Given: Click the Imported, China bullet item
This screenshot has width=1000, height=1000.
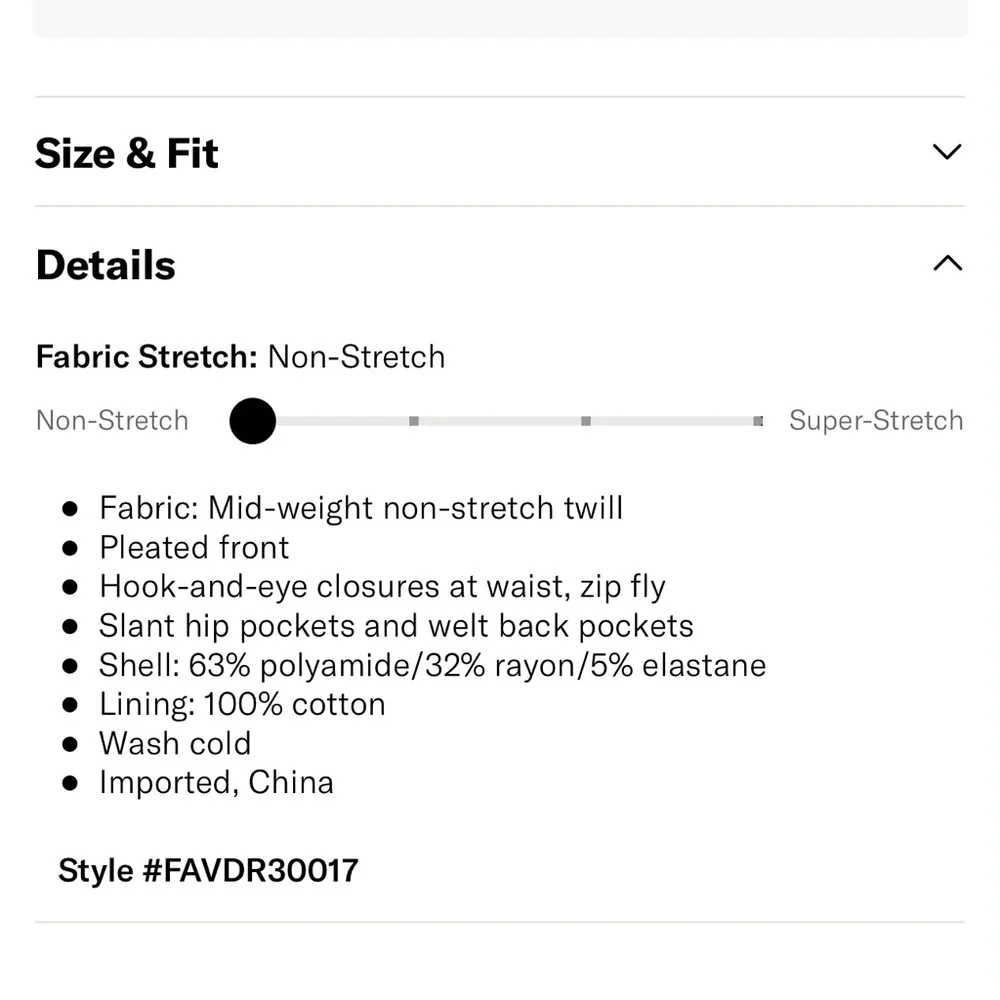Looking at the screenshot, I should click(x=216, y=783).
